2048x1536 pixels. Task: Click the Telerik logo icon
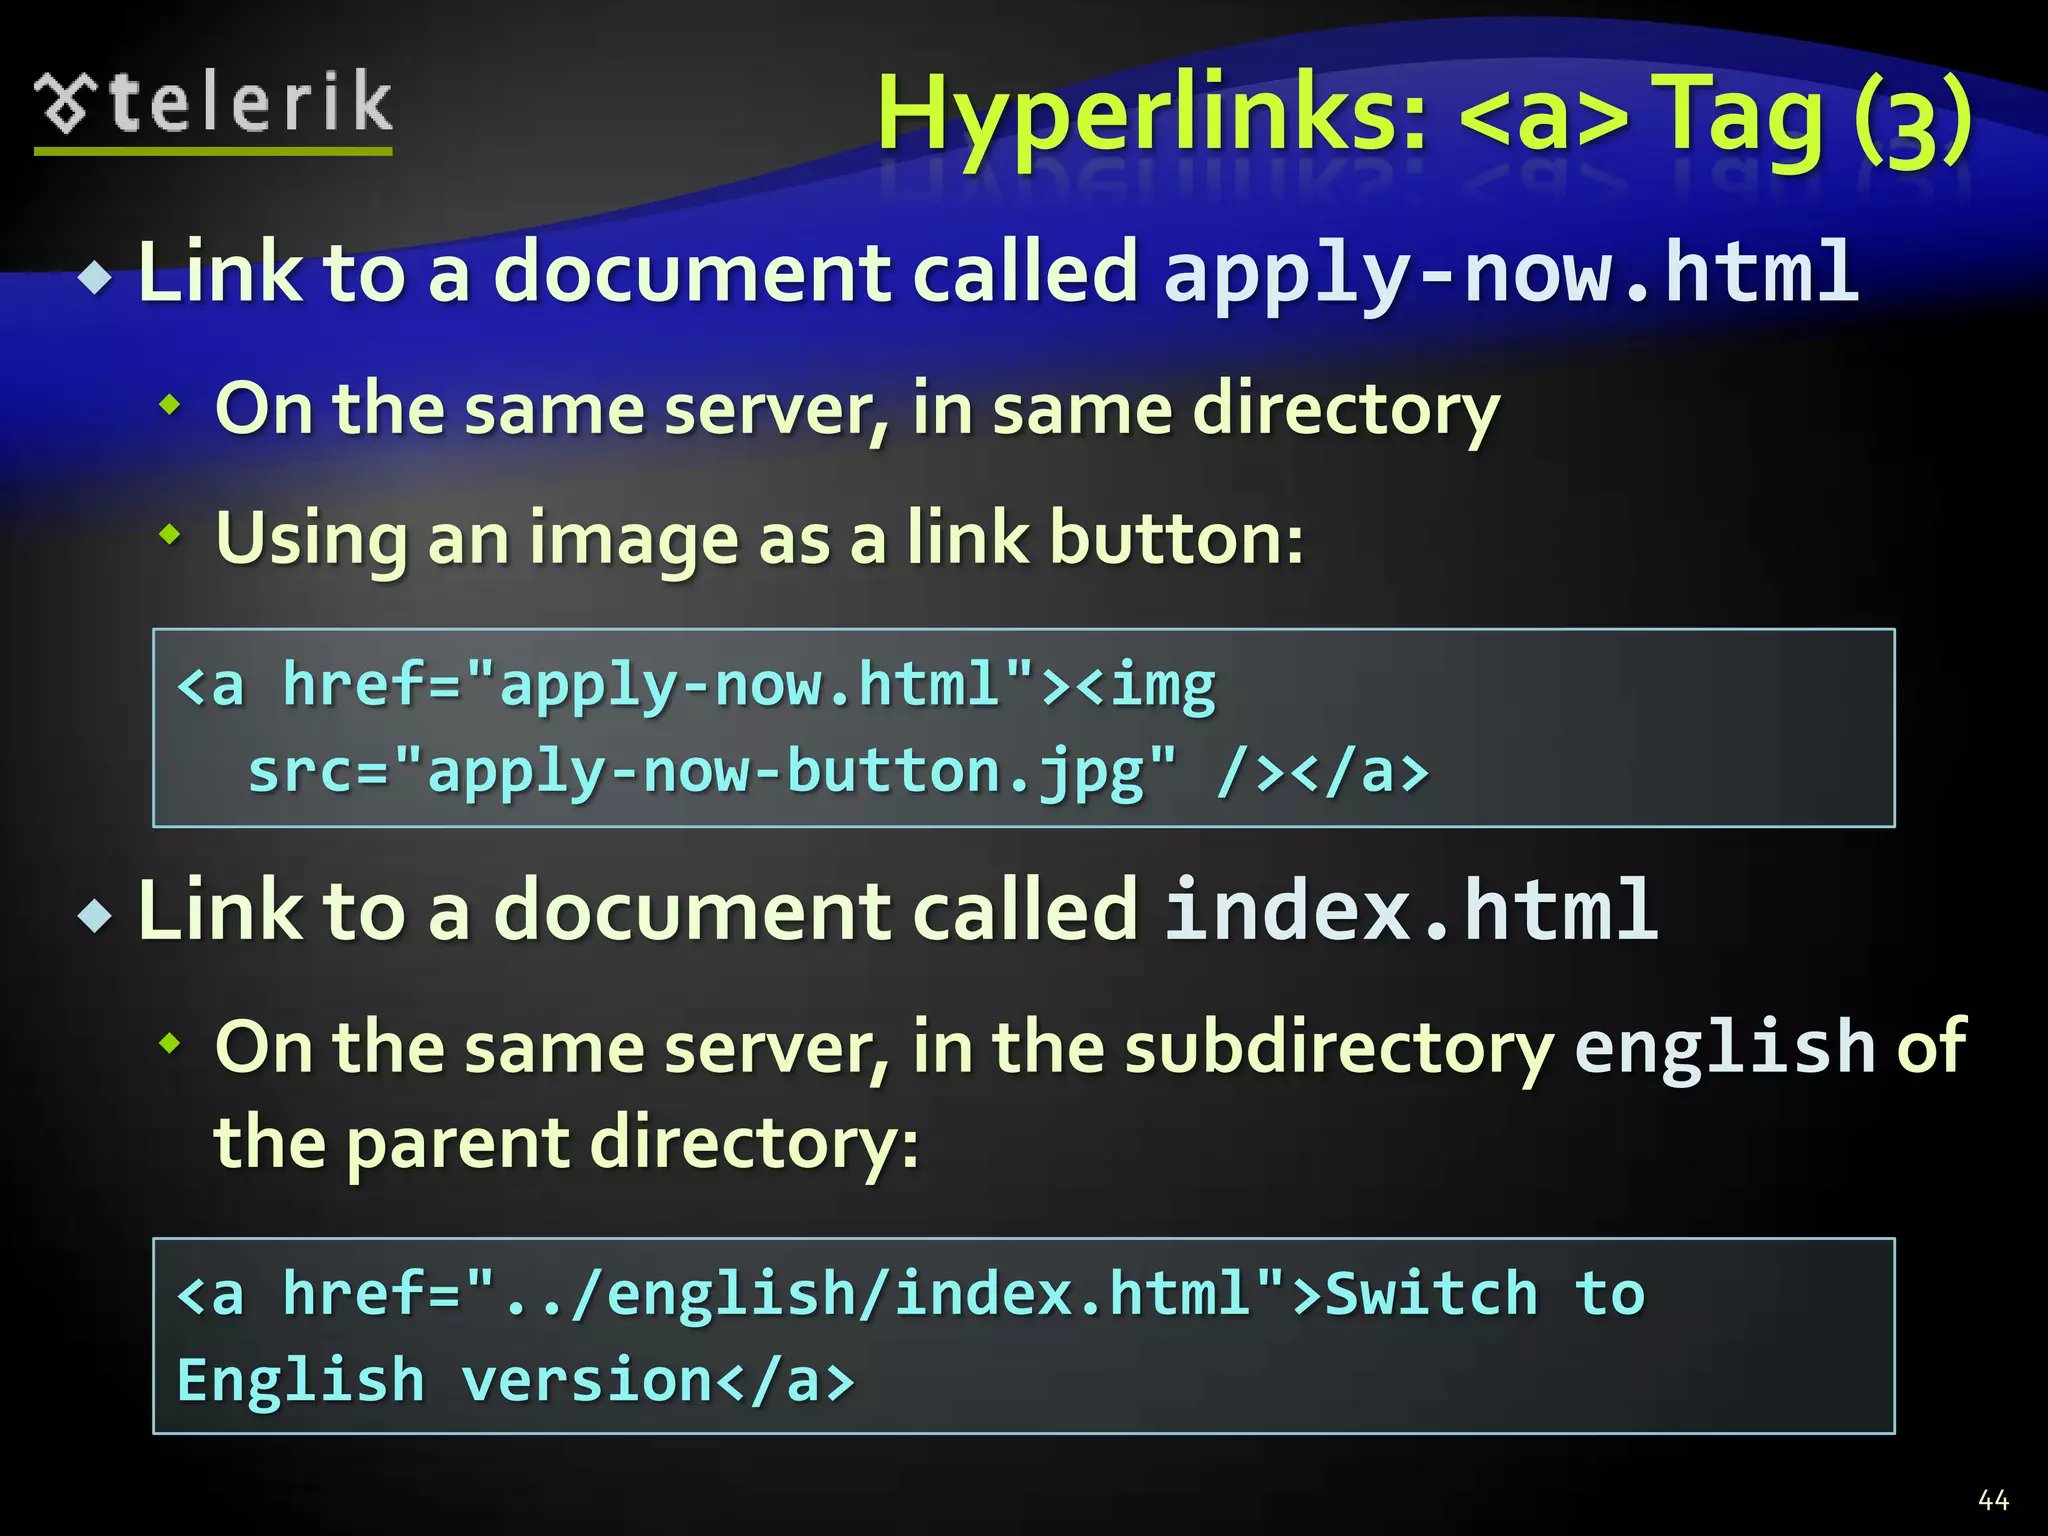66,104
